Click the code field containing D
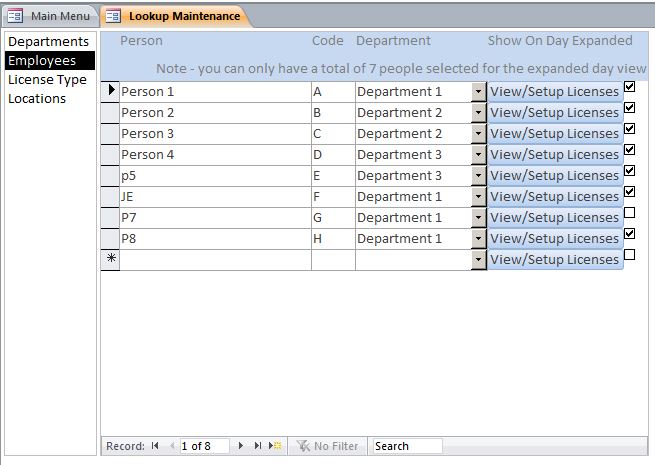655x465 pixels. pyautogui.click(x=333, y=155)
